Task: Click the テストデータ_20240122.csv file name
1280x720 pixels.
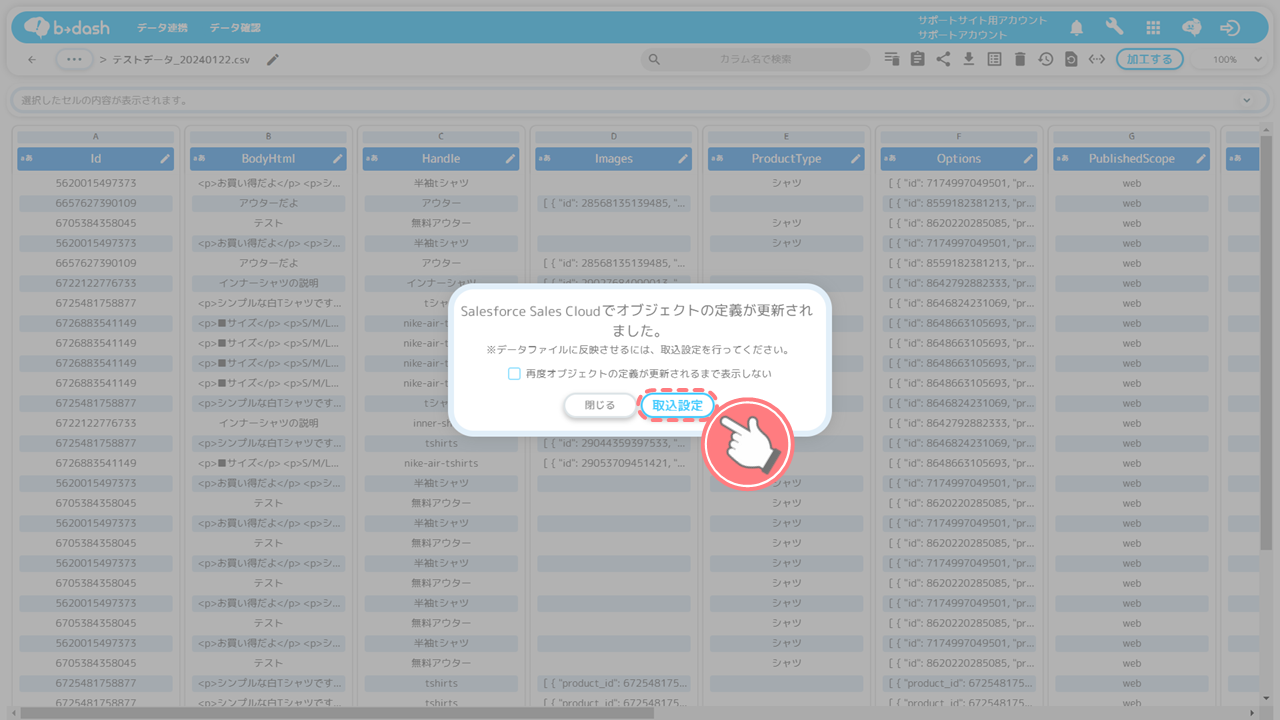Action: coord(181,60)
